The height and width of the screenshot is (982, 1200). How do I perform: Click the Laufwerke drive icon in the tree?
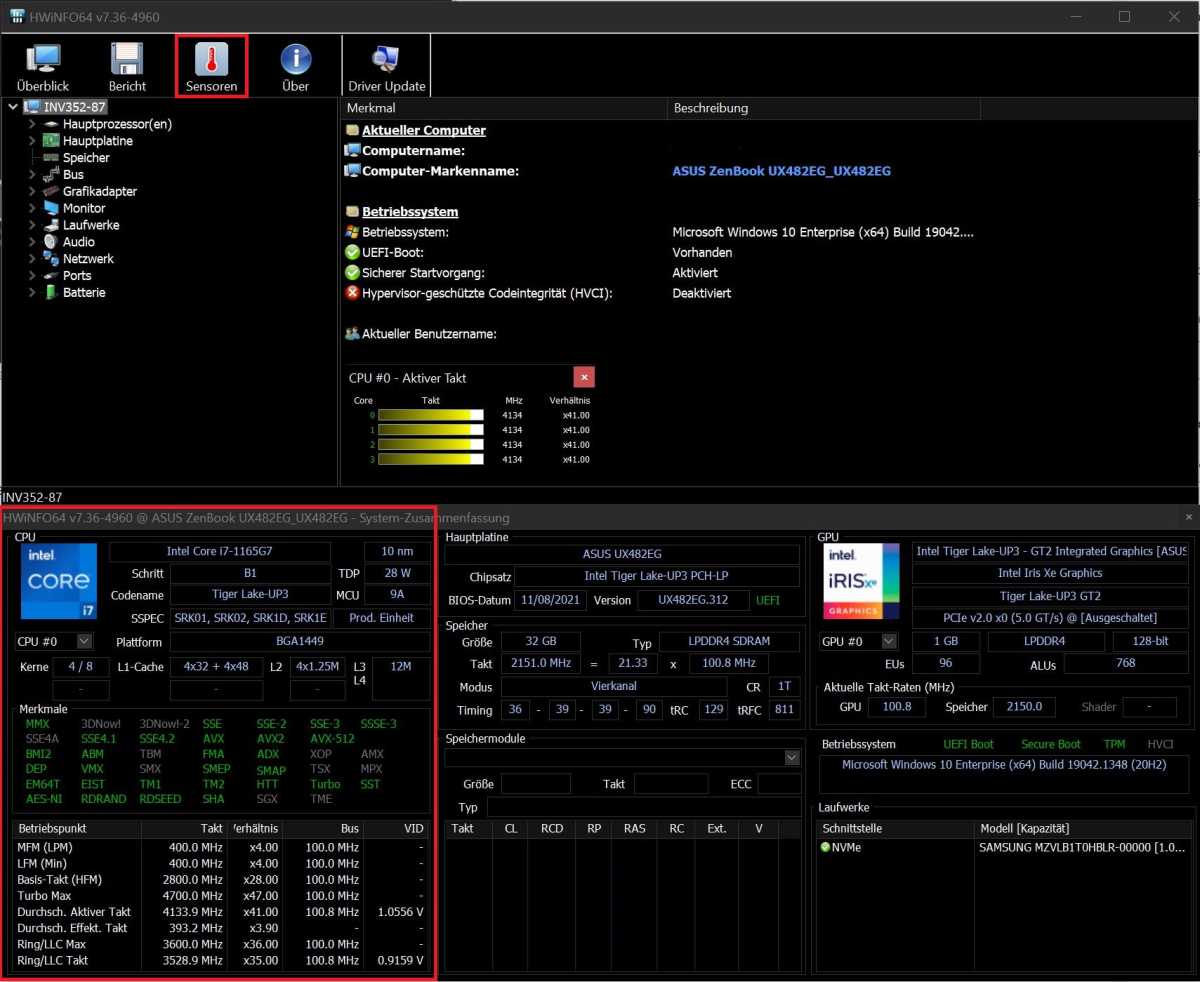click(52, 225)
